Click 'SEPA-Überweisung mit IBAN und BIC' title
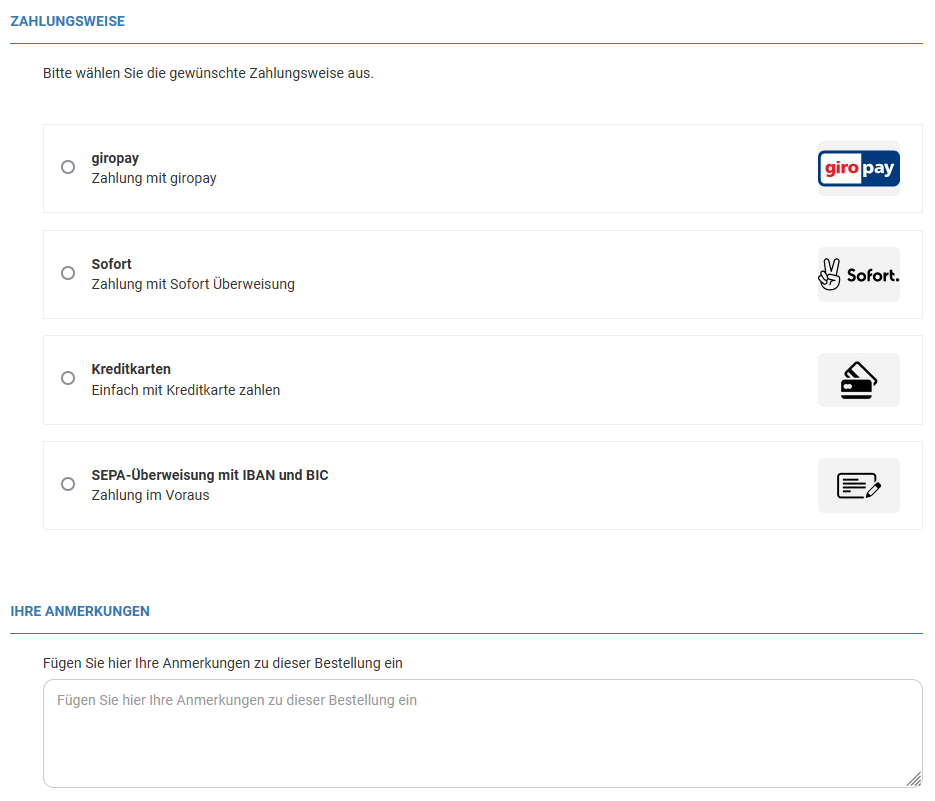The width and height of the screenshot is (935, 801). 210,475
